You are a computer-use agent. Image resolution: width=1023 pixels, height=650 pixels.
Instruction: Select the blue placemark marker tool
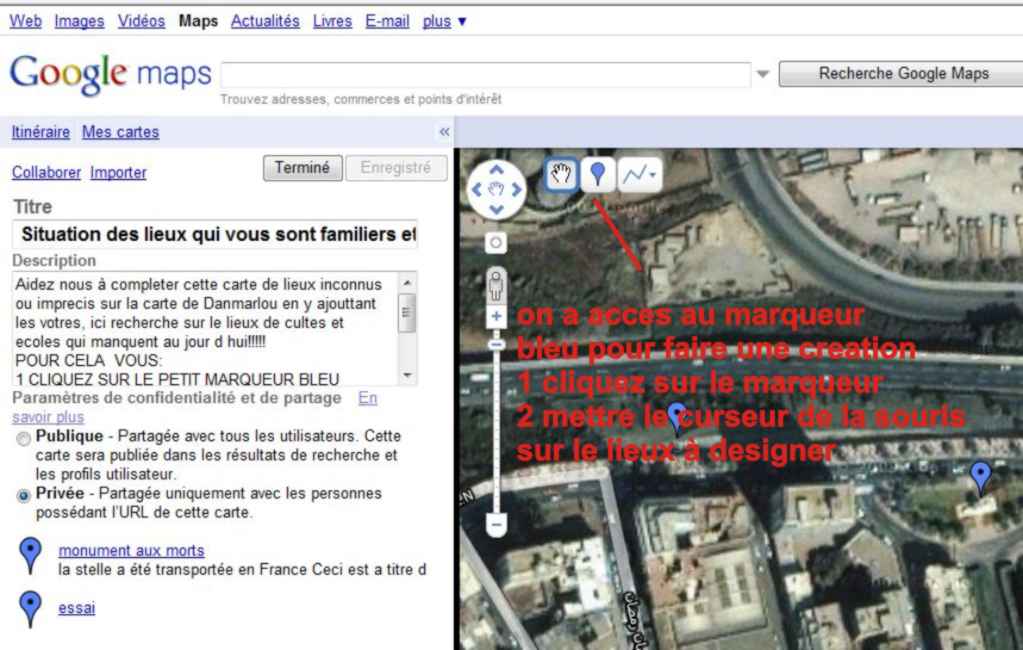[598, 175]
